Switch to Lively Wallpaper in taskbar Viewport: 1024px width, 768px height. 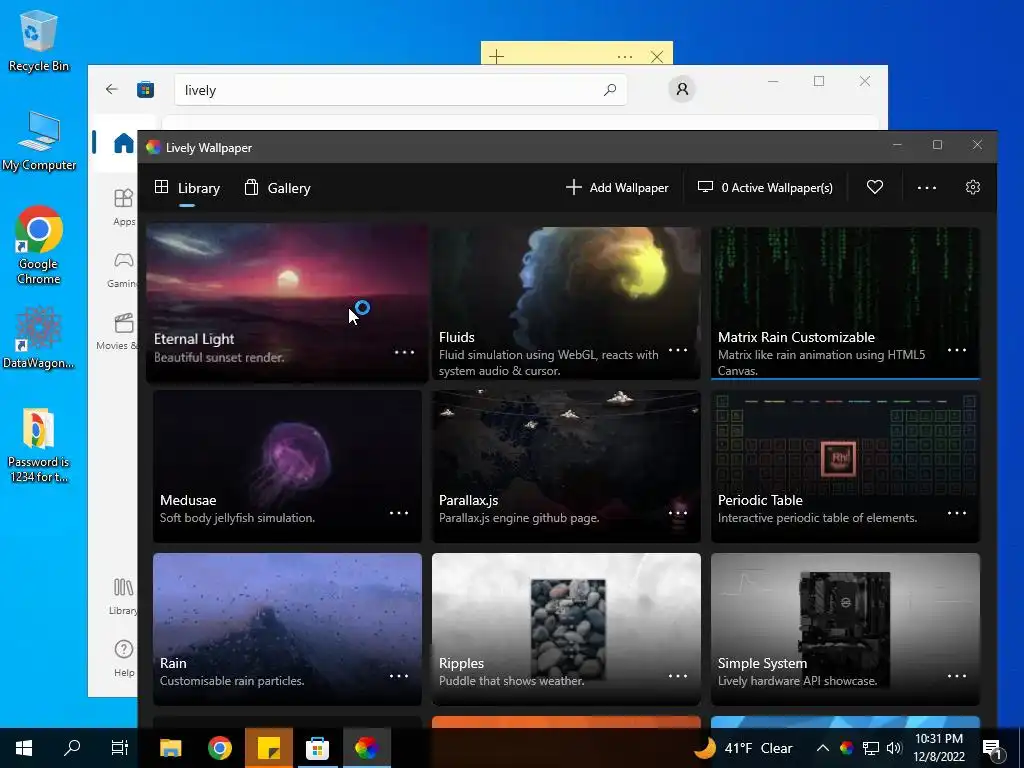click(x=366, y=748)
